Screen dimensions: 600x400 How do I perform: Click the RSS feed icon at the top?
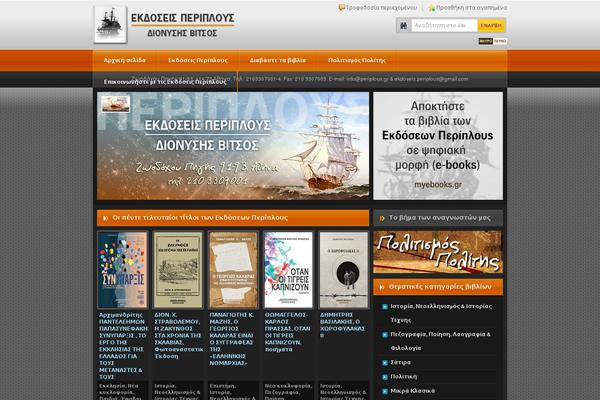(341, 7)
